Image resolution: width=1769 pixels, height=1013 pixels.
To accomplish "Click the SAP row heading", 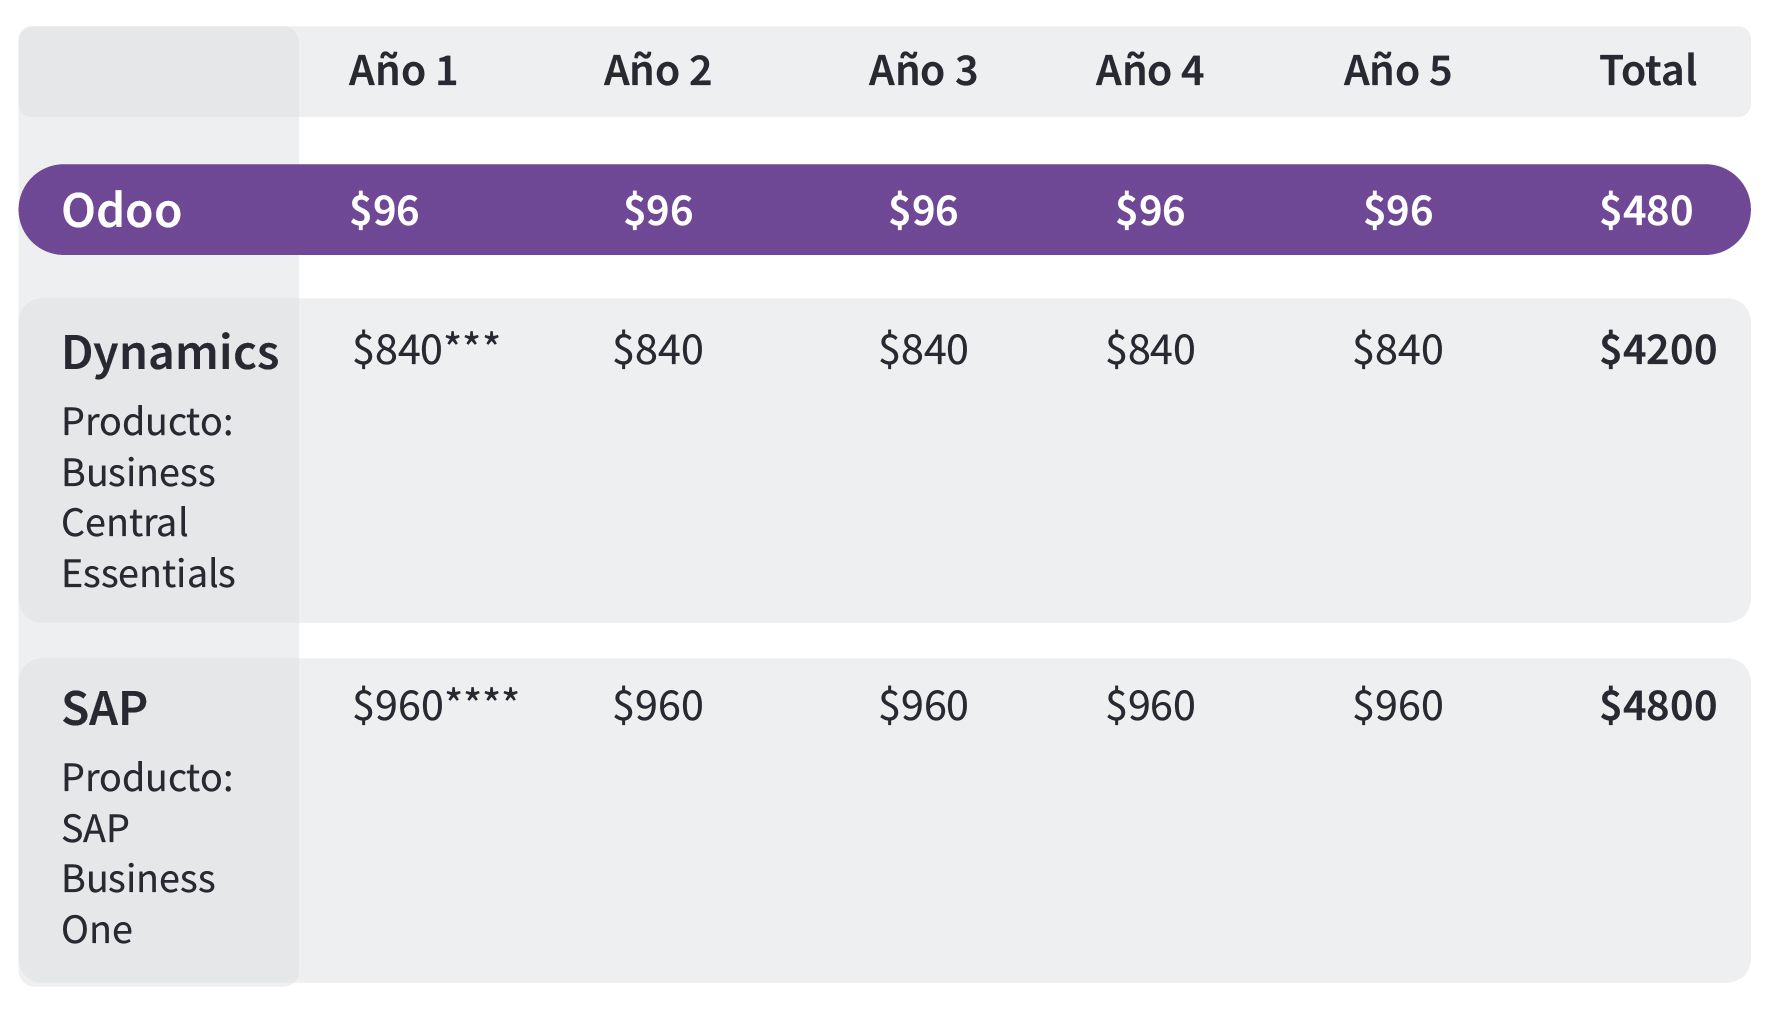I will point(104,709).
